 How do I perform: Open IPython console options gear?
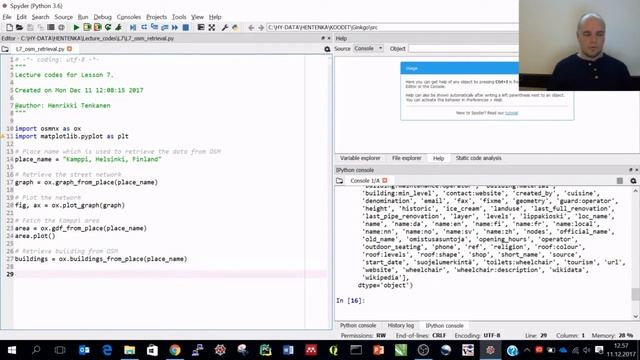pyautogui.click(x=633, y=180)
